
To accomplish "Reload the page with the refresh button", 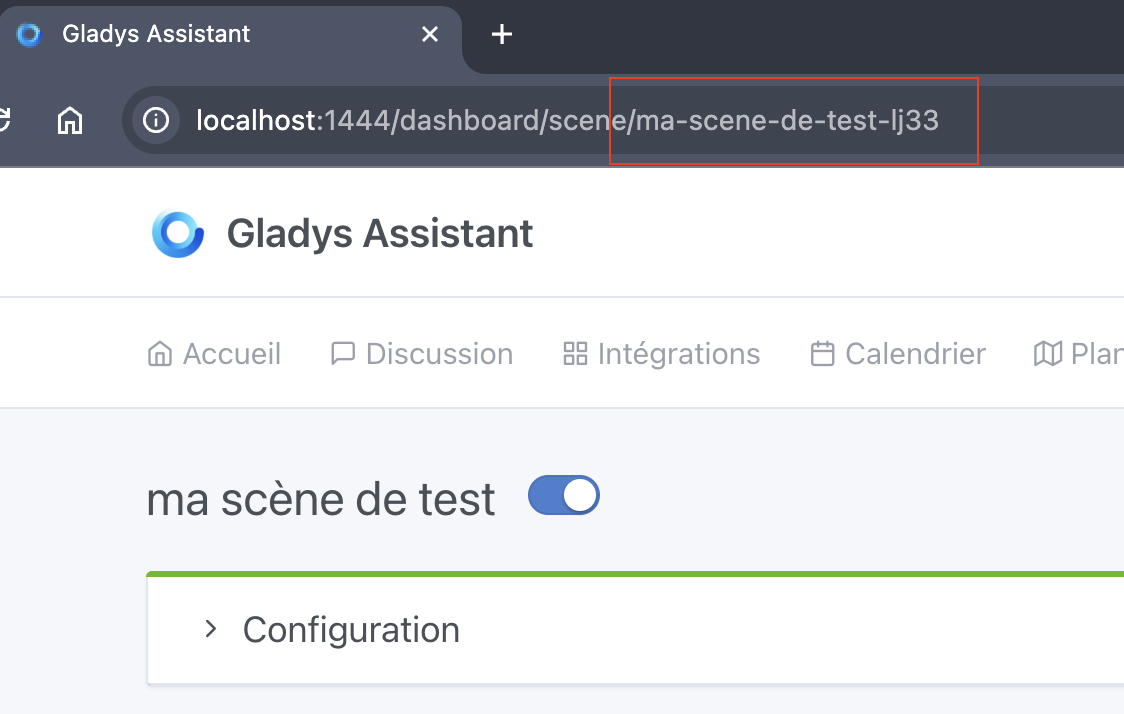I will tap(4, 120).
